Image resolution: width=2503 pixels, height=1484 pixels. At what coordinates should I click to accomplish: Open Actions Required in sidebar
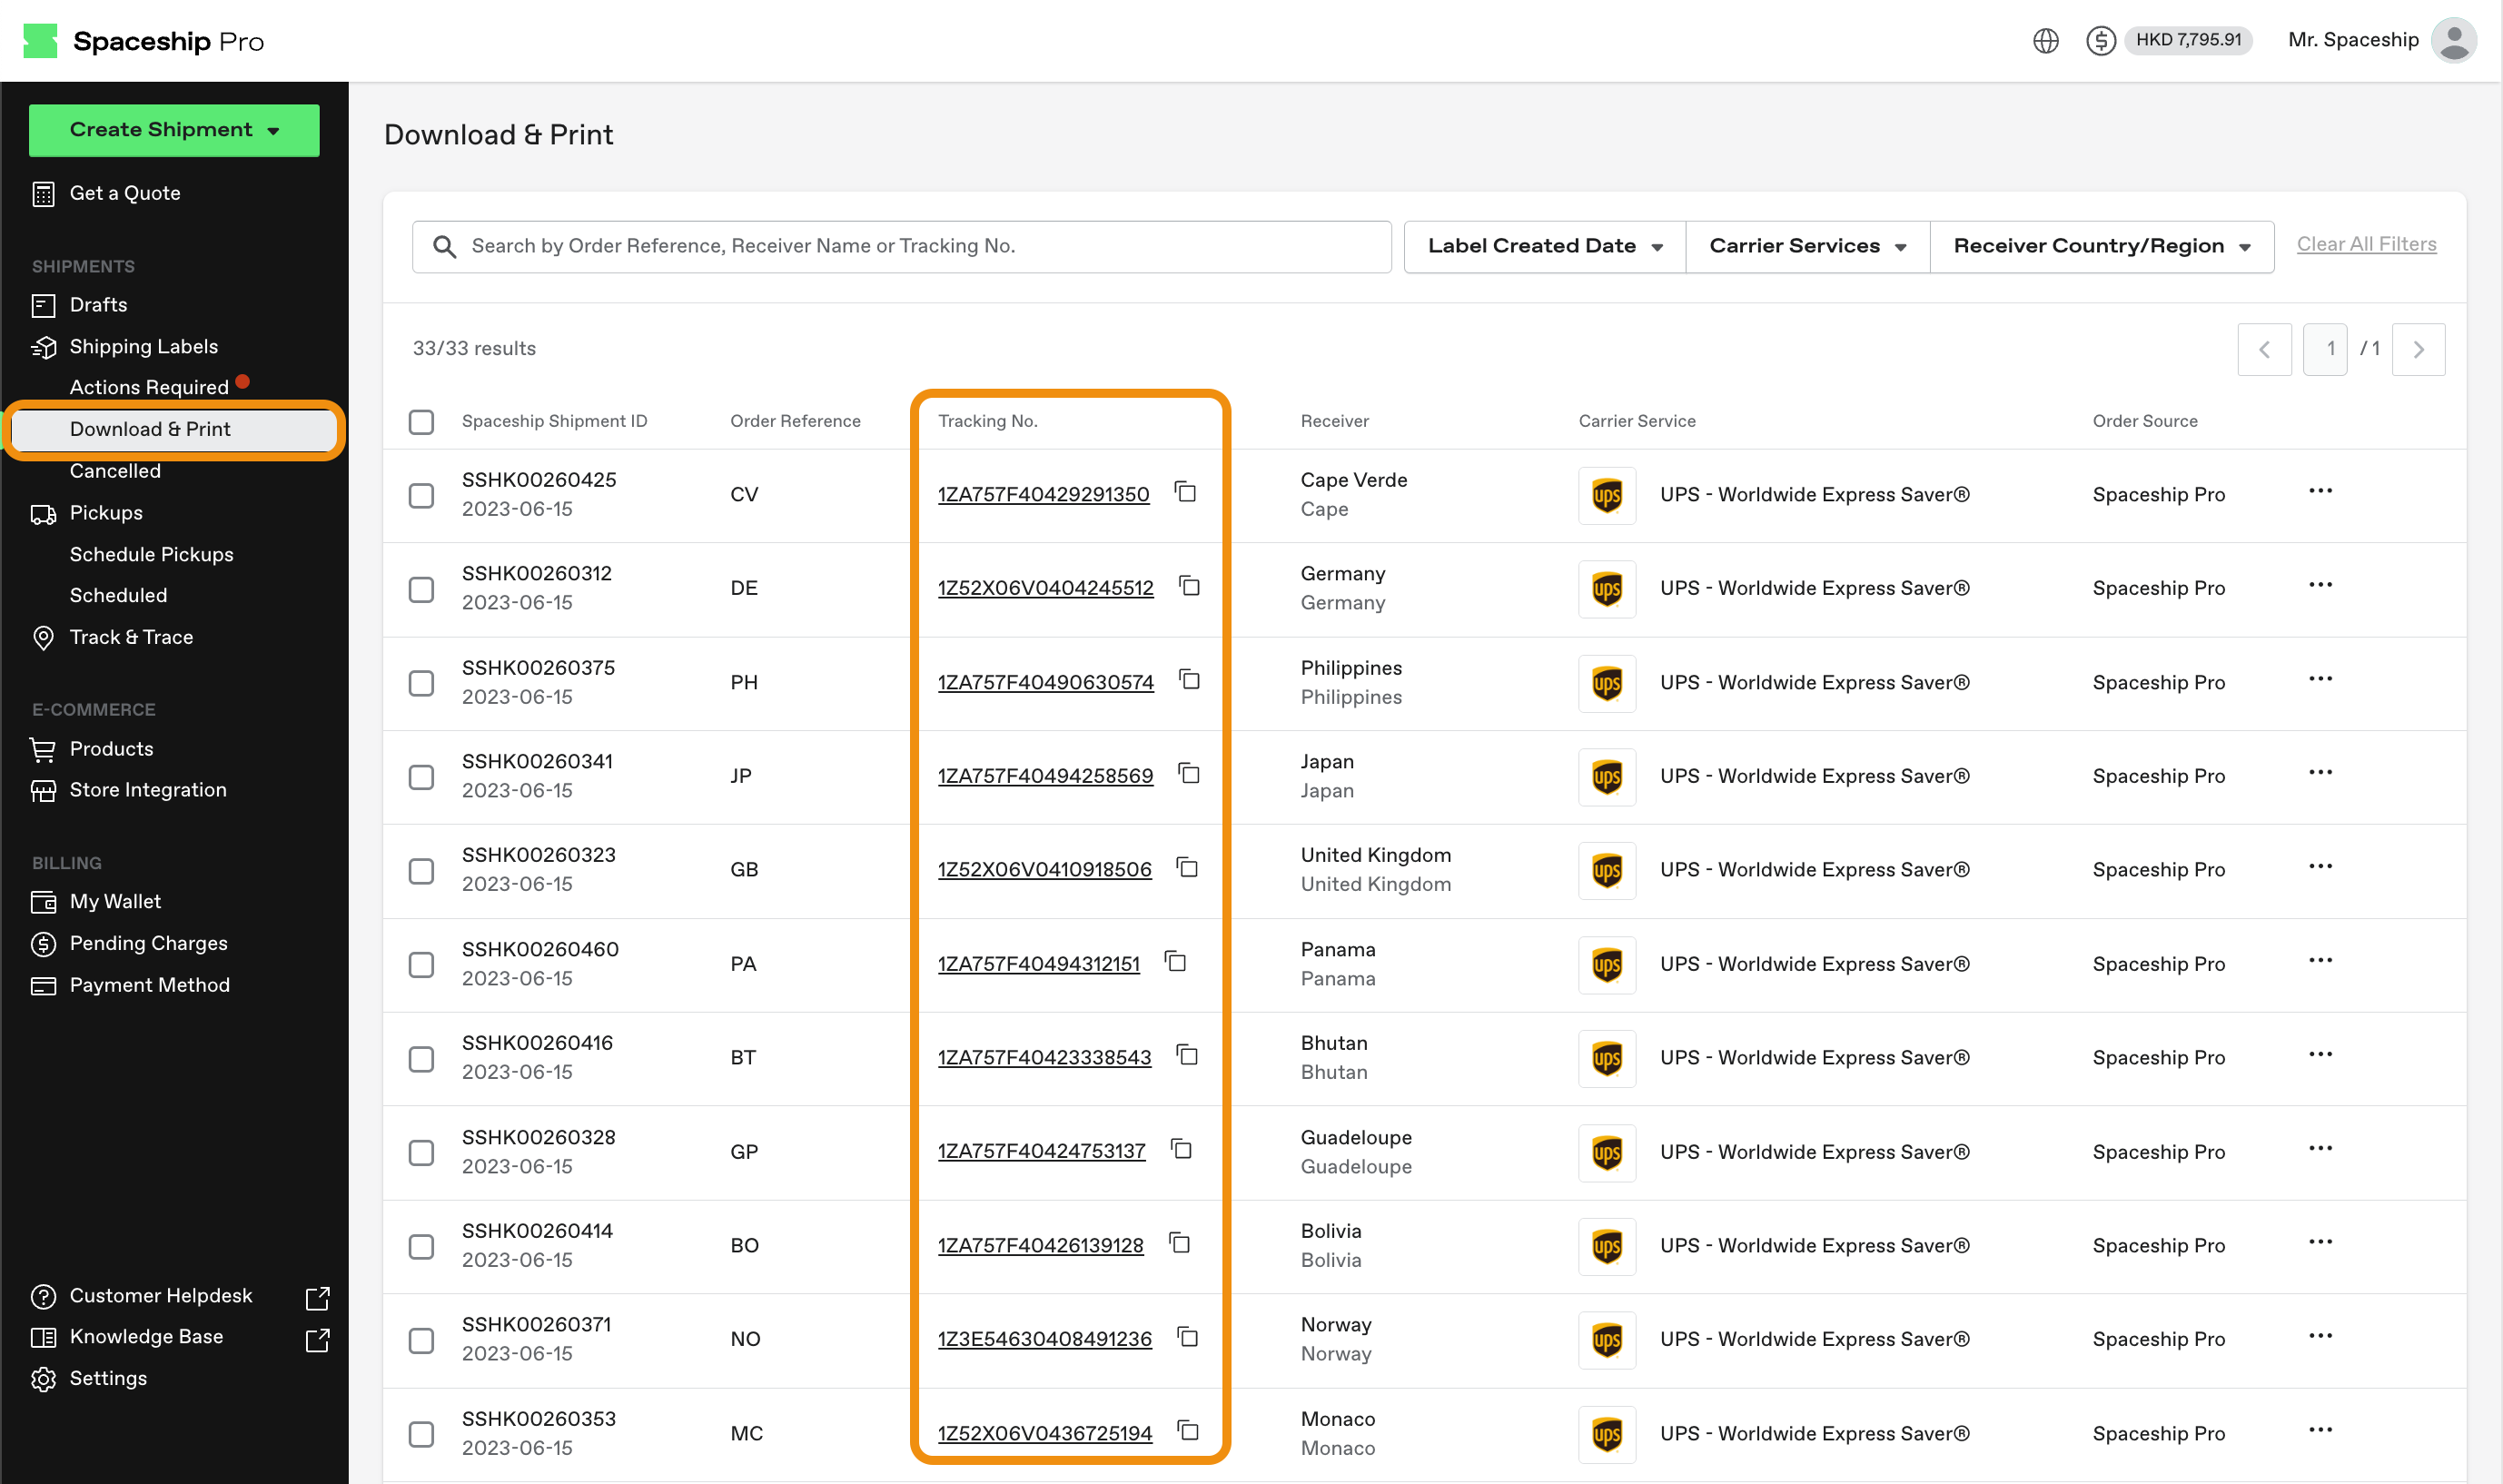click(x=149, y=387)
